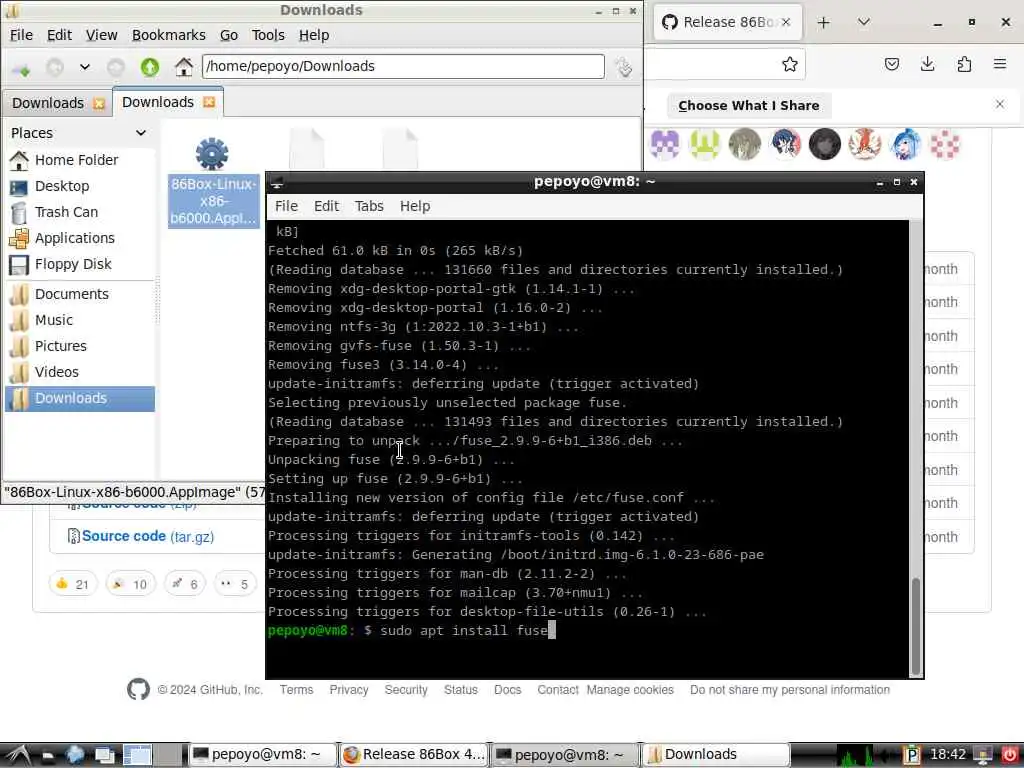Click web browser launcher globe in taskbar
The height and width of the screenshot is (768, 1024).
click(x=75, y=755)
